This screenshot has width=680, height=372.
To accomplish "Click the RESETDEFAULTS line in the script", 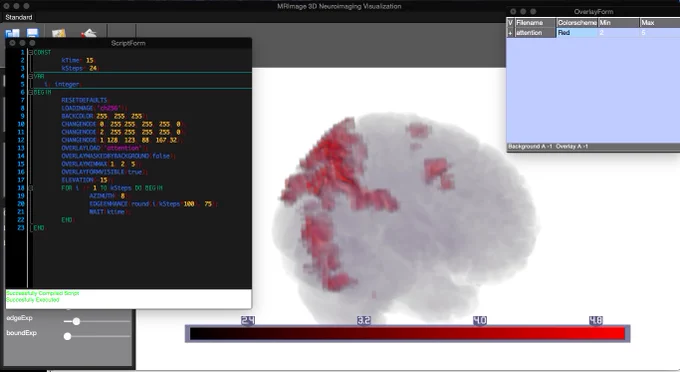I will tap(85, 100).
